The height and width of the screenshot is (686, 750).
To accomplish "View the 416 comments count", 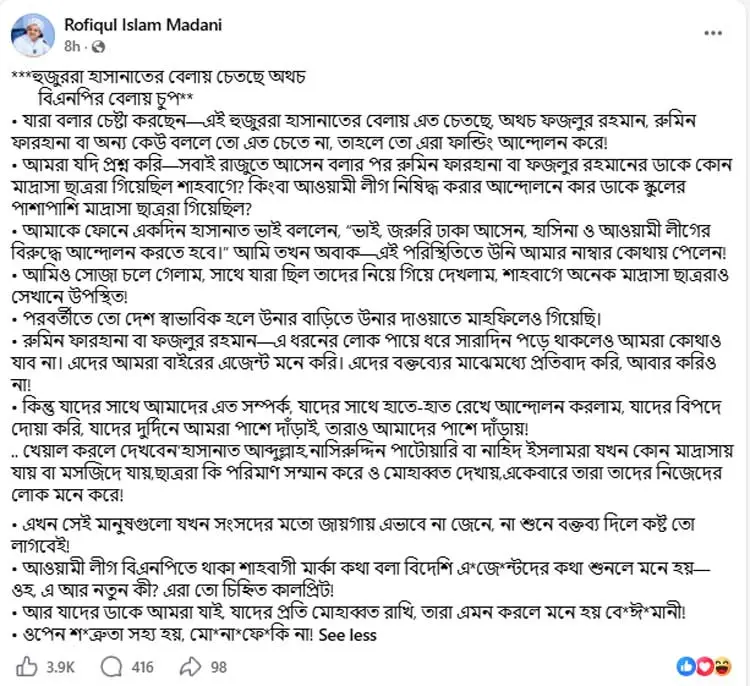I will tap(143, 667).
